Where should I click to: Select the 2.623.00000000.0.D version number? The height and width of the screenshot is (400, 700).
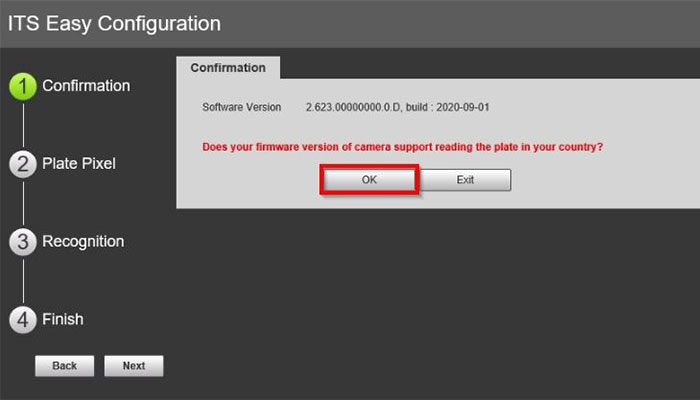353,107
